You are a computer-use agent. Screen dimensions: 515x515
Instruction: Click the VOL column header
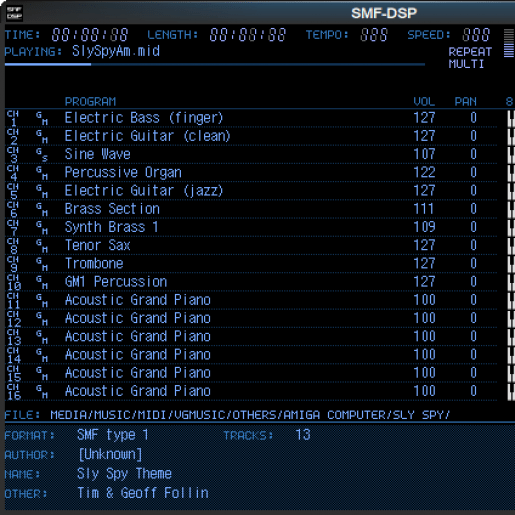(424, 102)
